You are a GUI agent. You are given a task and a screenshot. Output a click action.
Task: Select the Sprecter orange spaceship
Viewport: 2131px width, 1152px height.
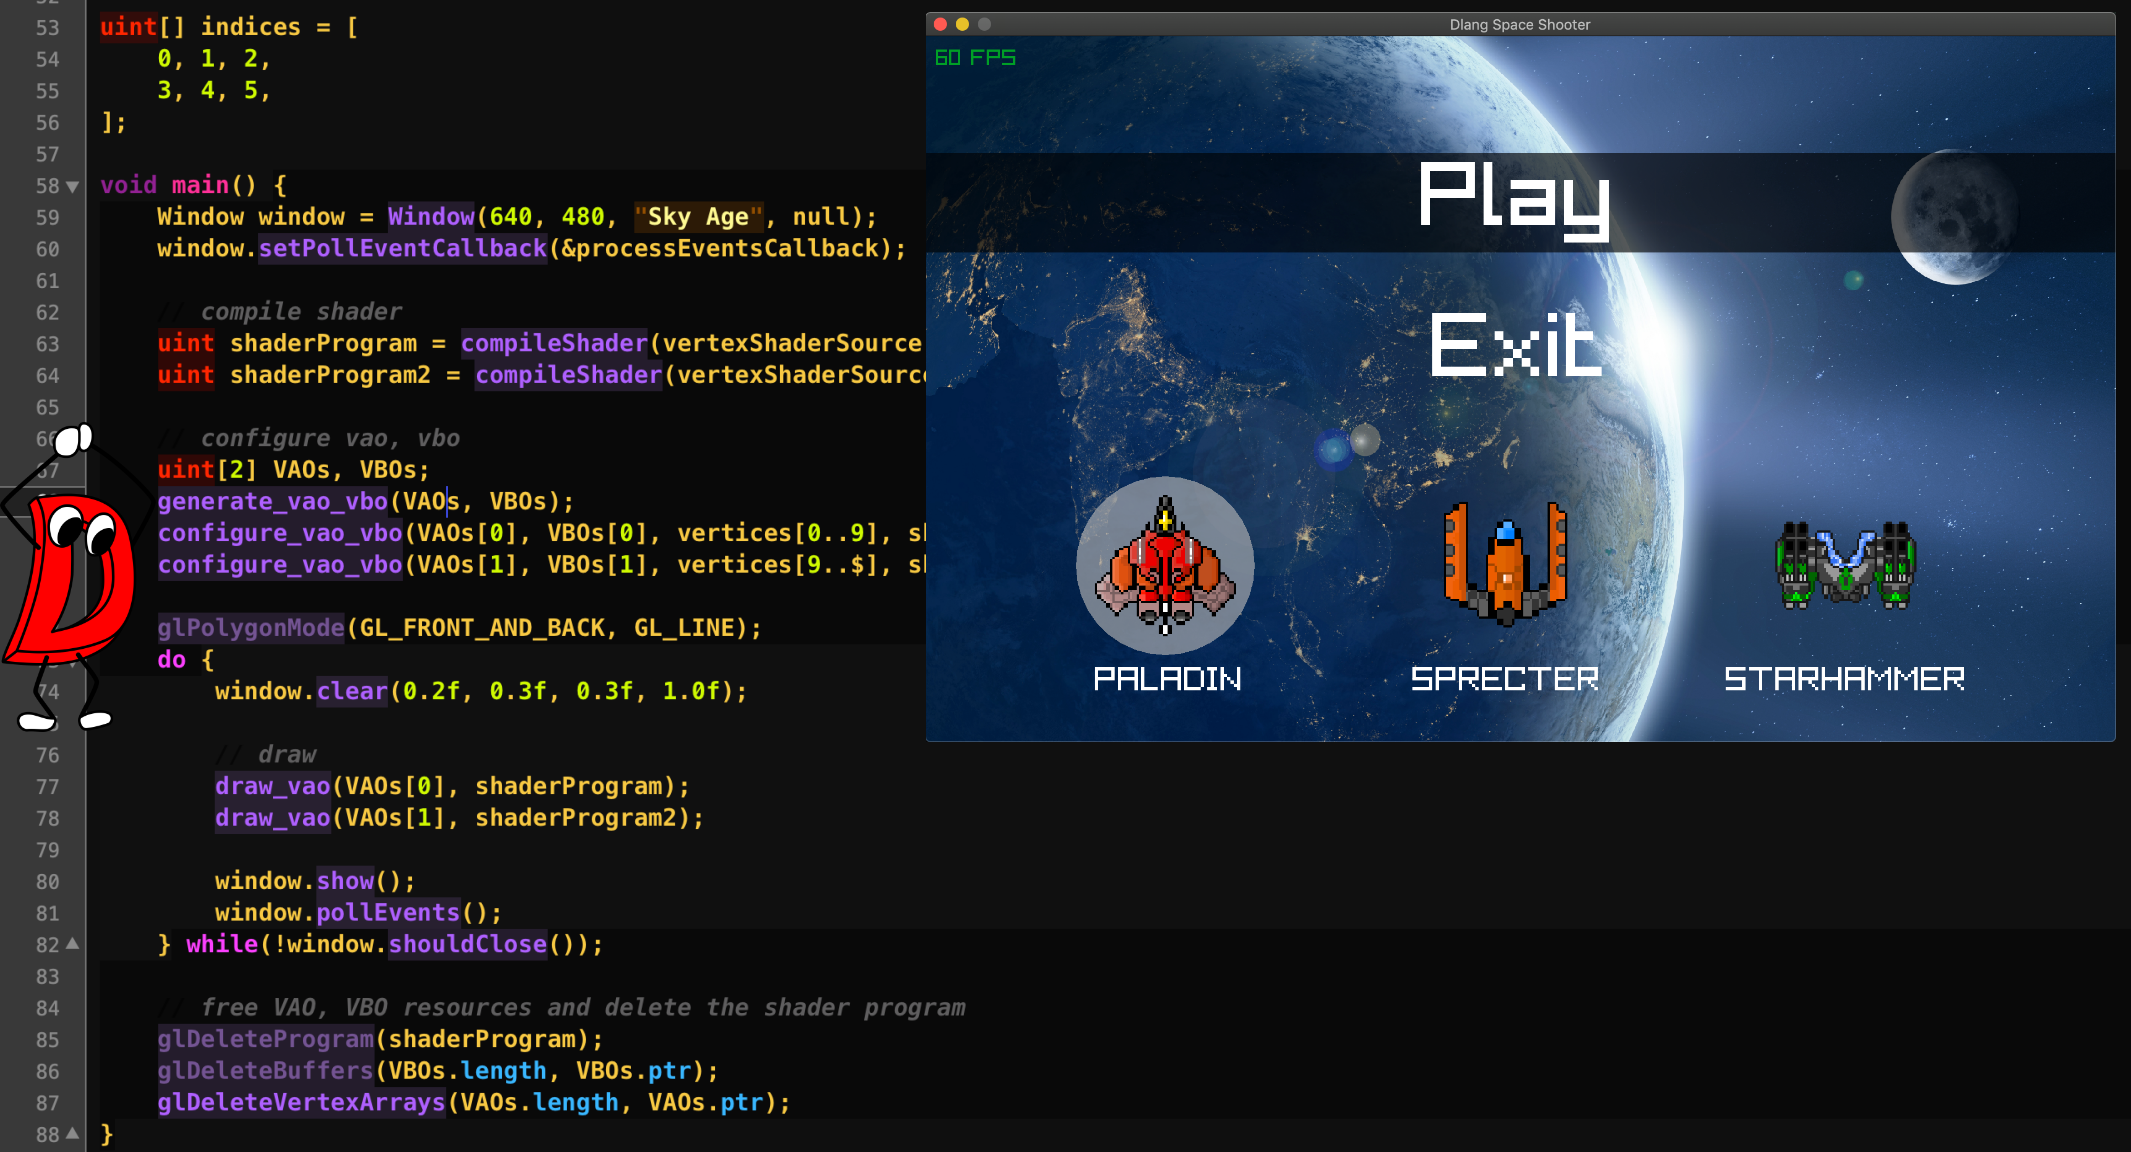point(1505,563)
